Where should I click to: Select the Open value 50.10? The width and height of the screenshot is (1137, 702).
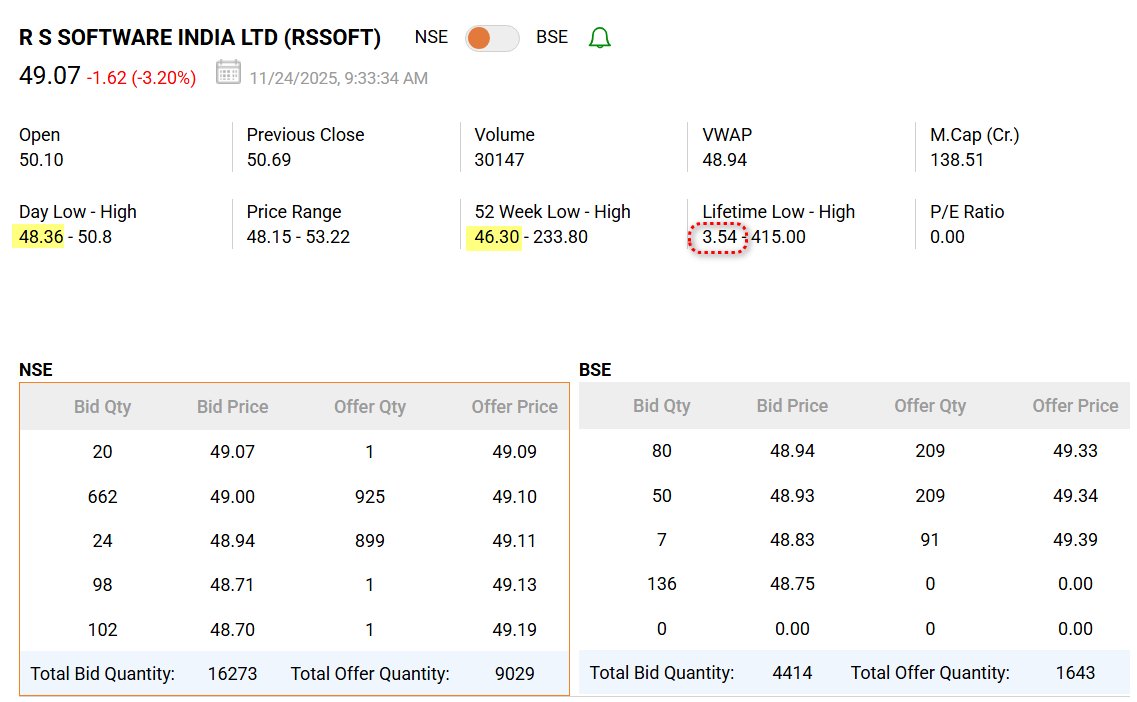[41, 160]
